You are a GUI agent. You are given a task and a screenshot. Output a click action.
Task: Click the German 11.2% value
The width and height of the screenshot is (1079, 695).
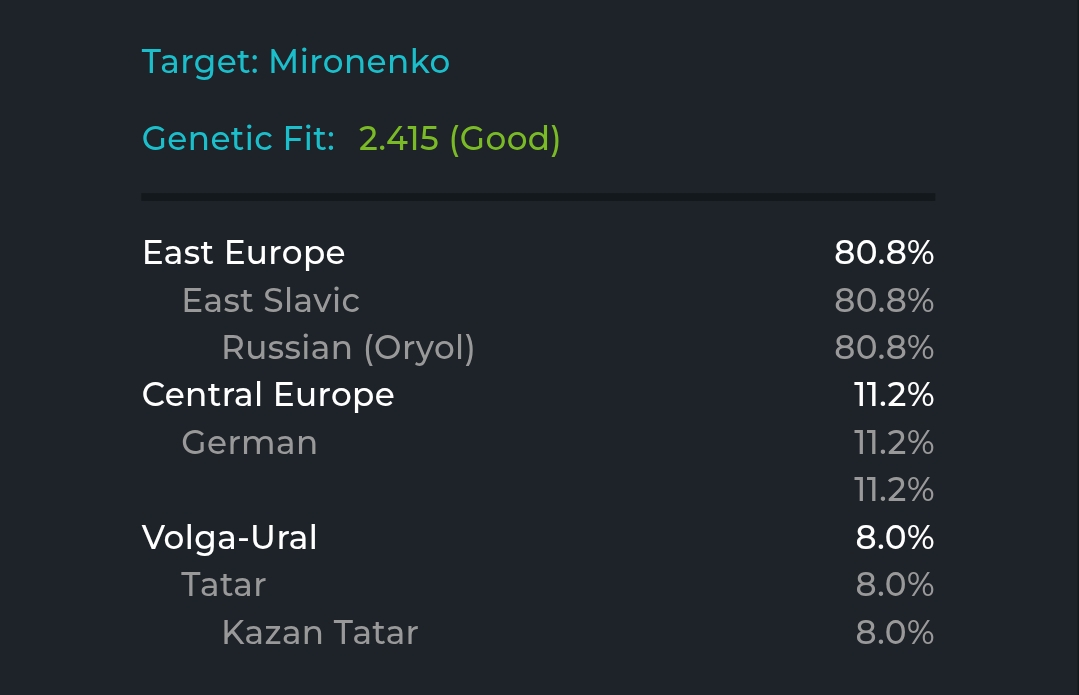click(x=894, y=442)
